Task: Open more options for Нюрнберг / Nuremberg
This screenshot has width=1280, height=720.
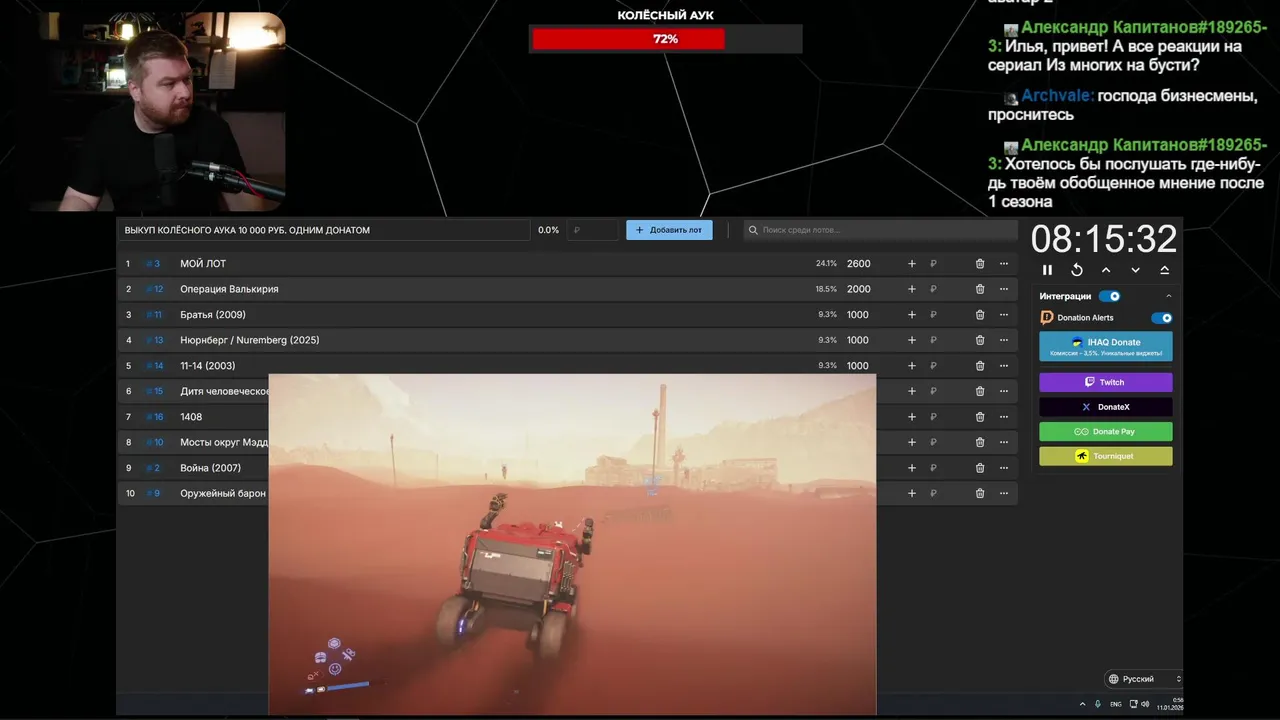Action: 1004,340
